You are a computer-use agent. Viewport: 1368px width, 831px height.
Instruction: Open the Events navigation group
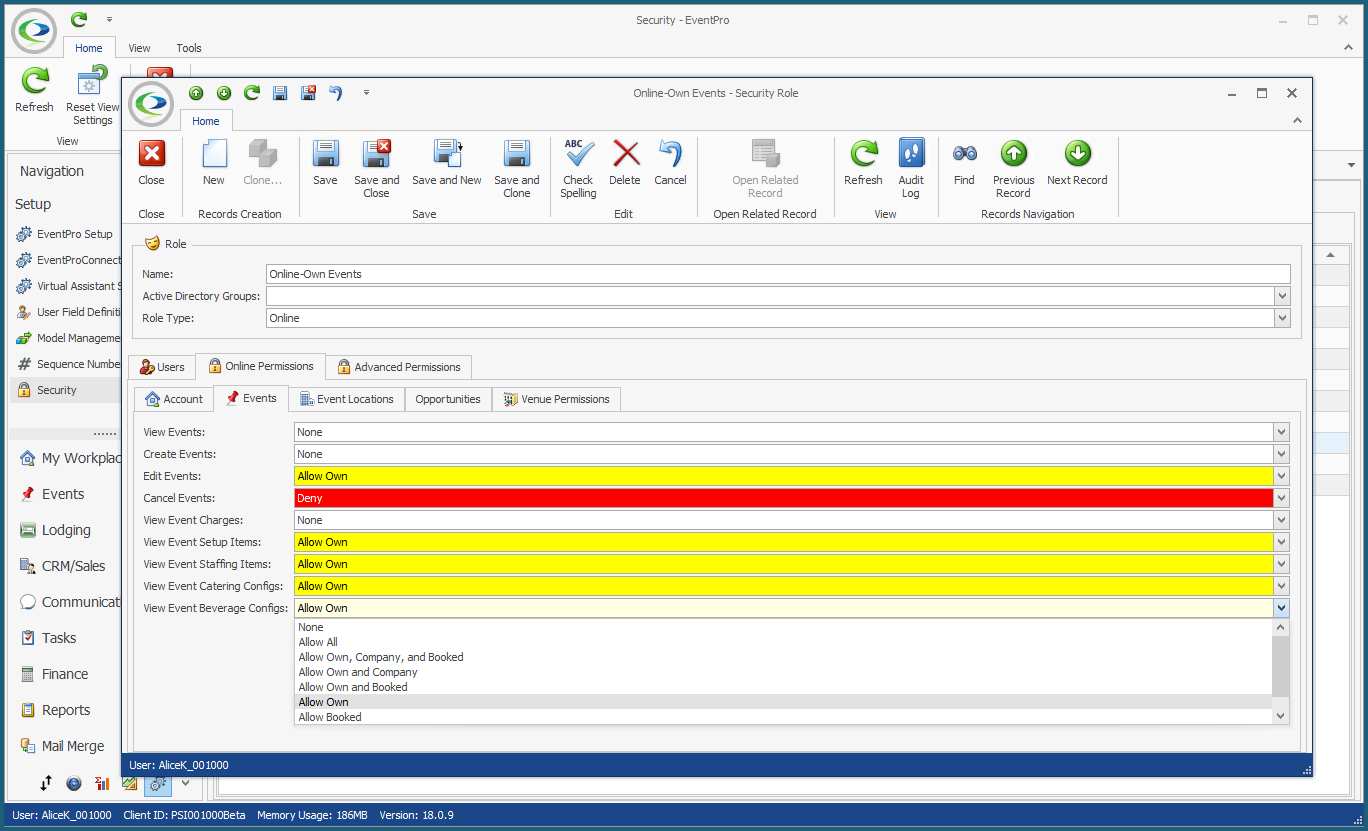click(63, 494)
